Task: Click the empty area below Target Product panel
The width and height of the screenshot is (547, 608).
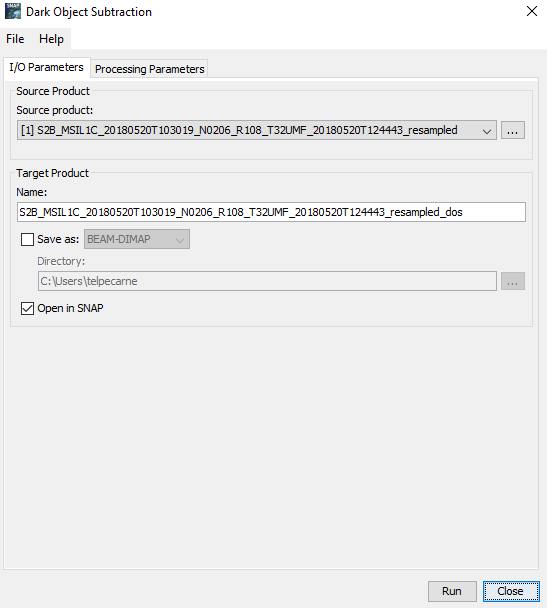Action: (x=271, y=446)
